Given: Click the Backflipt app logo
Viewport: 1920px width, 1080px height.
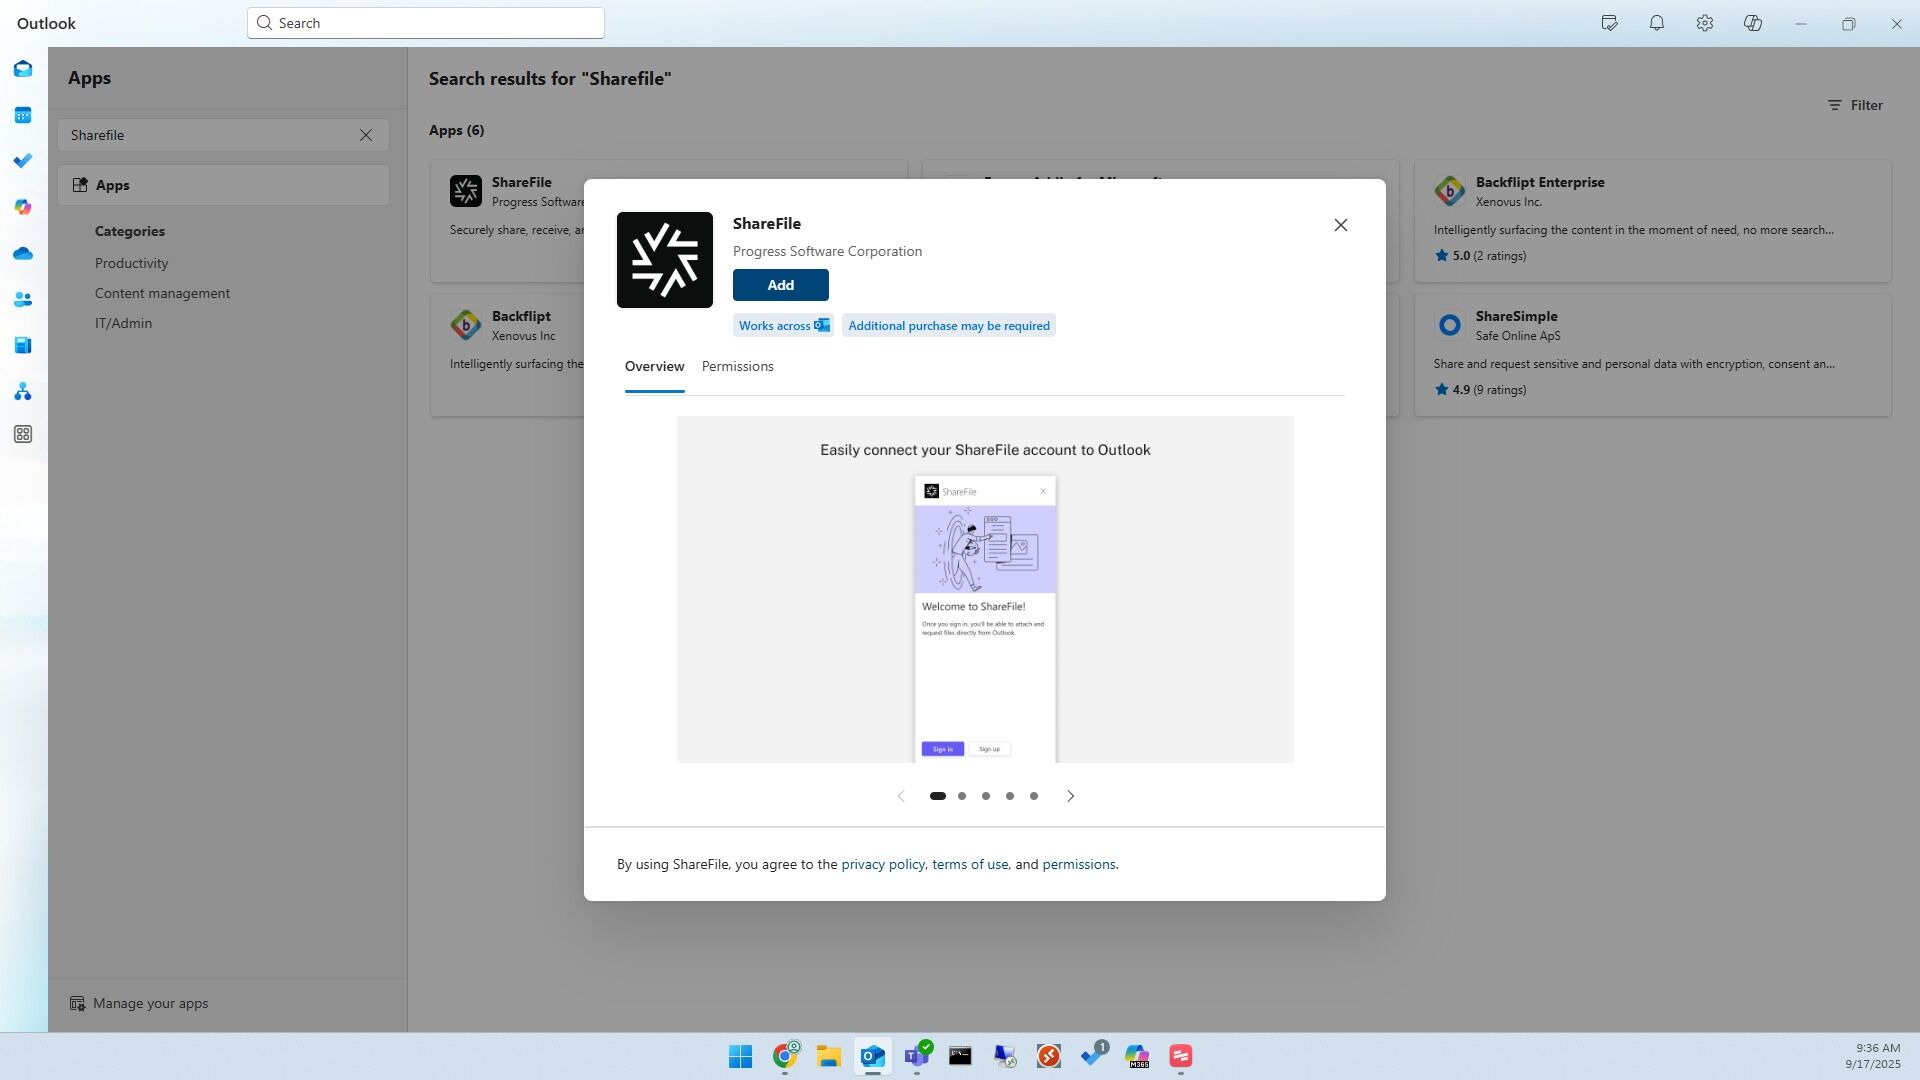Looking at the screenshot, I should point(465,324).
